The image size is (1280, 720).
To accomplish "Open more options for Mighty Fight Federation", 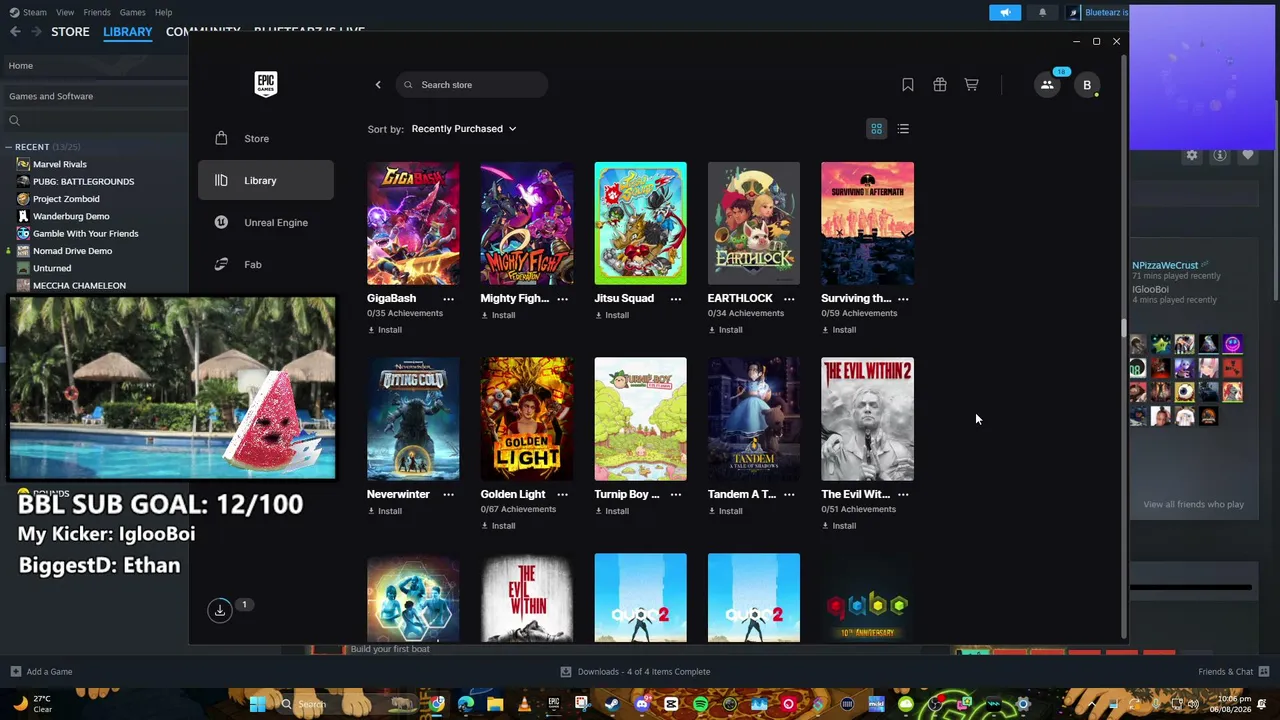I will (562, 299).
